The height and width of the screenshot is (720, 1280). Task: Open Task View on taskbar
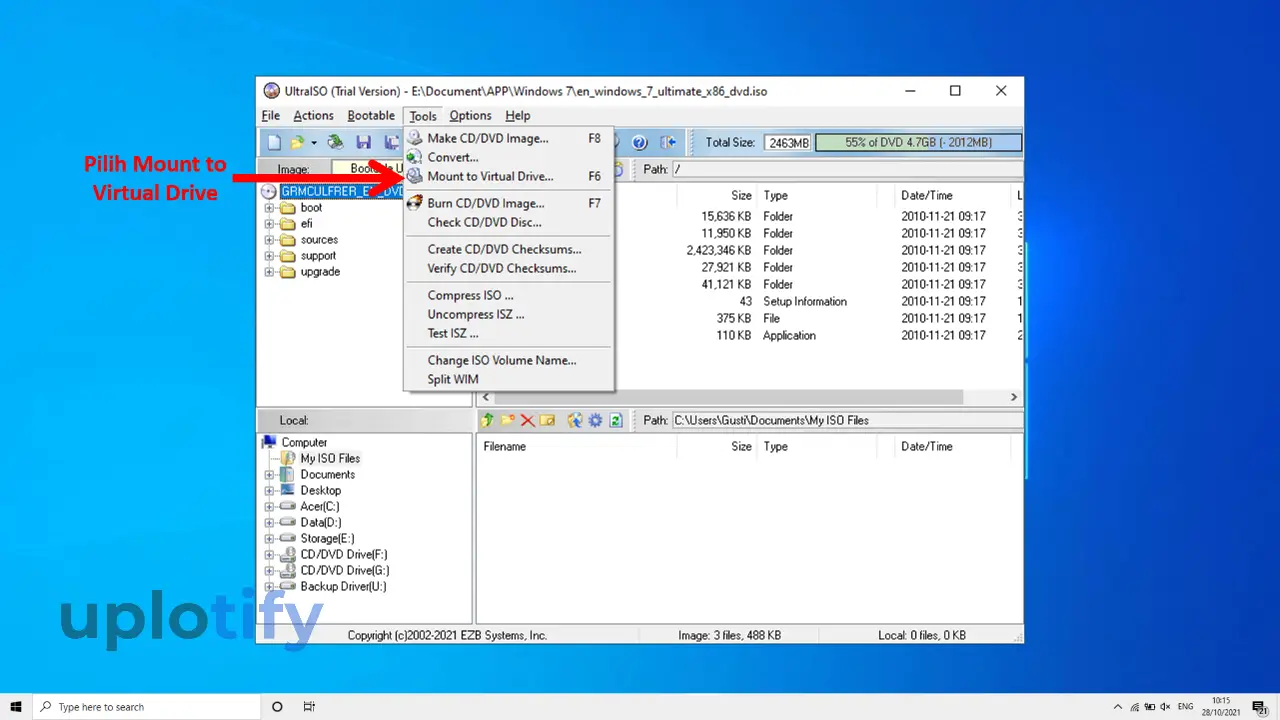(x=309, y=706)
